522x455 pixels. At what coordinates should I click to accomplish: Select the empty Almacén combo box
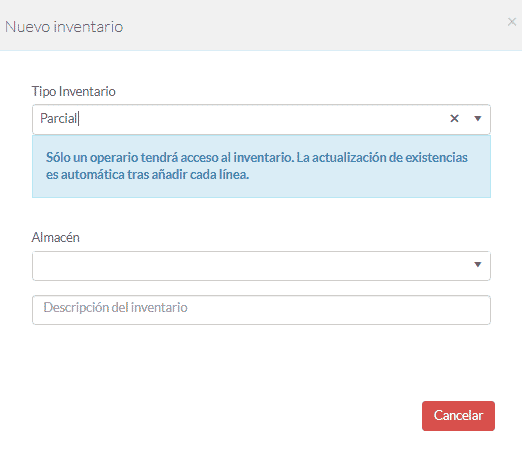click(261, 266)
